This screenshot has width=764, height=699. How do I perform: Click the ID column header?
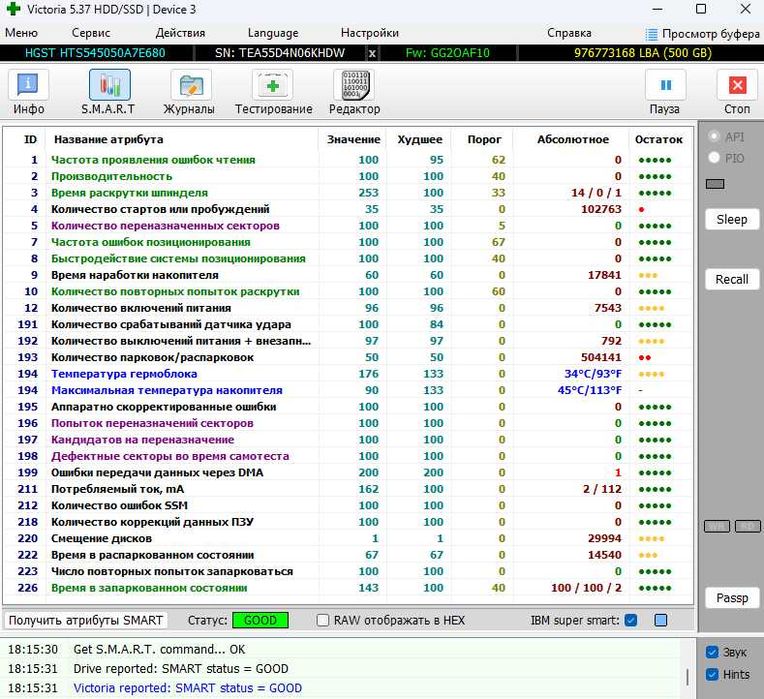tap(30, 139)
